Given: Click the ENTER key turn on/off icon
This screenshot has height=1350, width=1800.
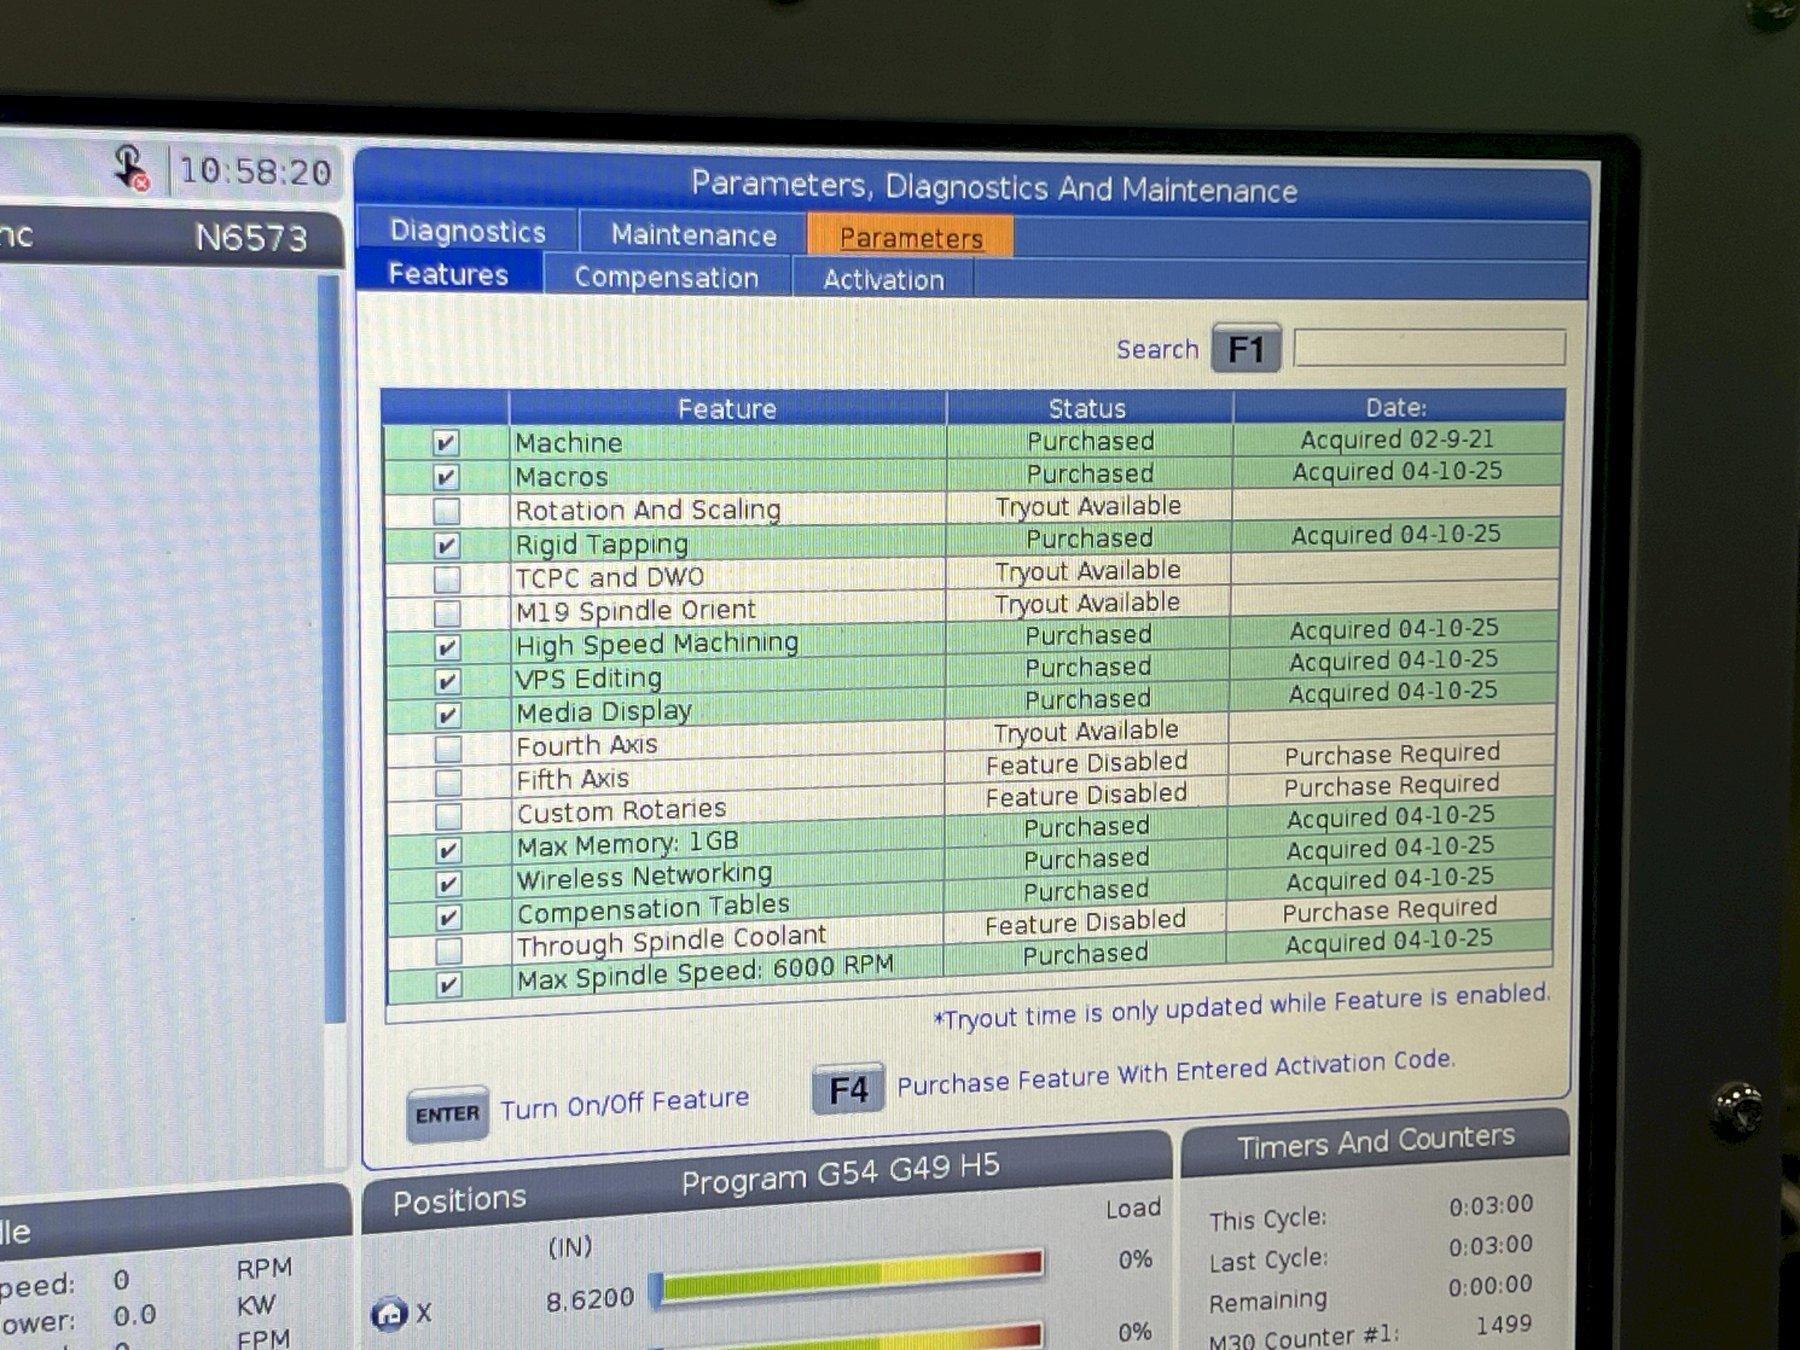Looking at the screenshot, I should [447, 1114].
